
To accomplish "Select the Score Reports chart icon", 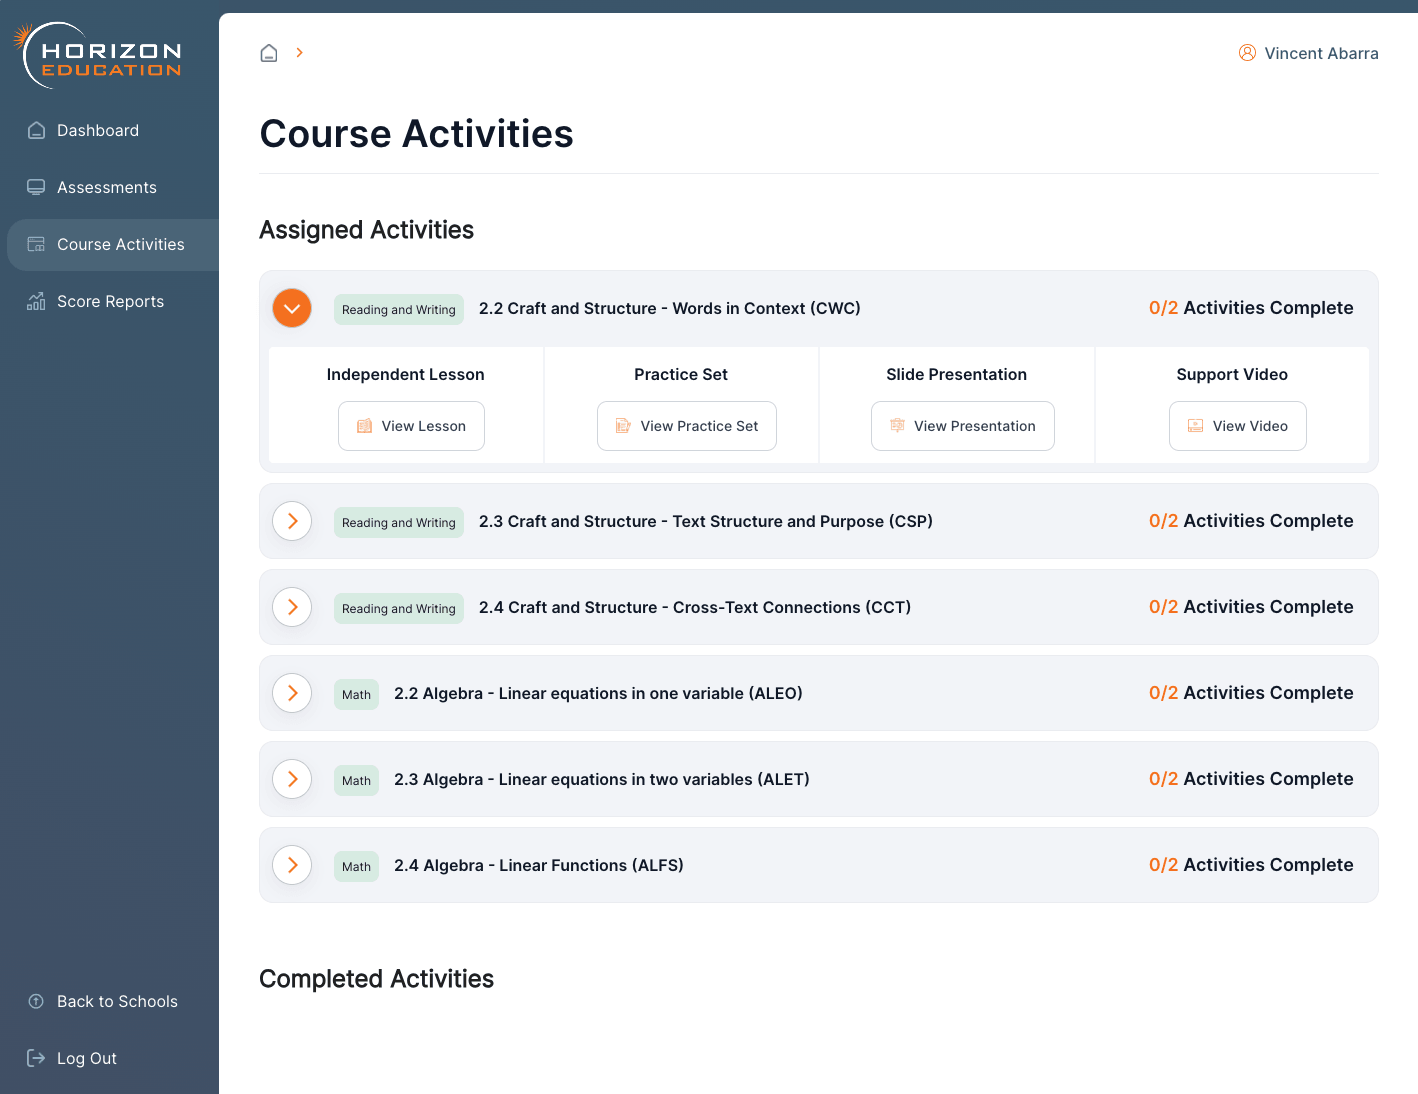I will 36,301.
